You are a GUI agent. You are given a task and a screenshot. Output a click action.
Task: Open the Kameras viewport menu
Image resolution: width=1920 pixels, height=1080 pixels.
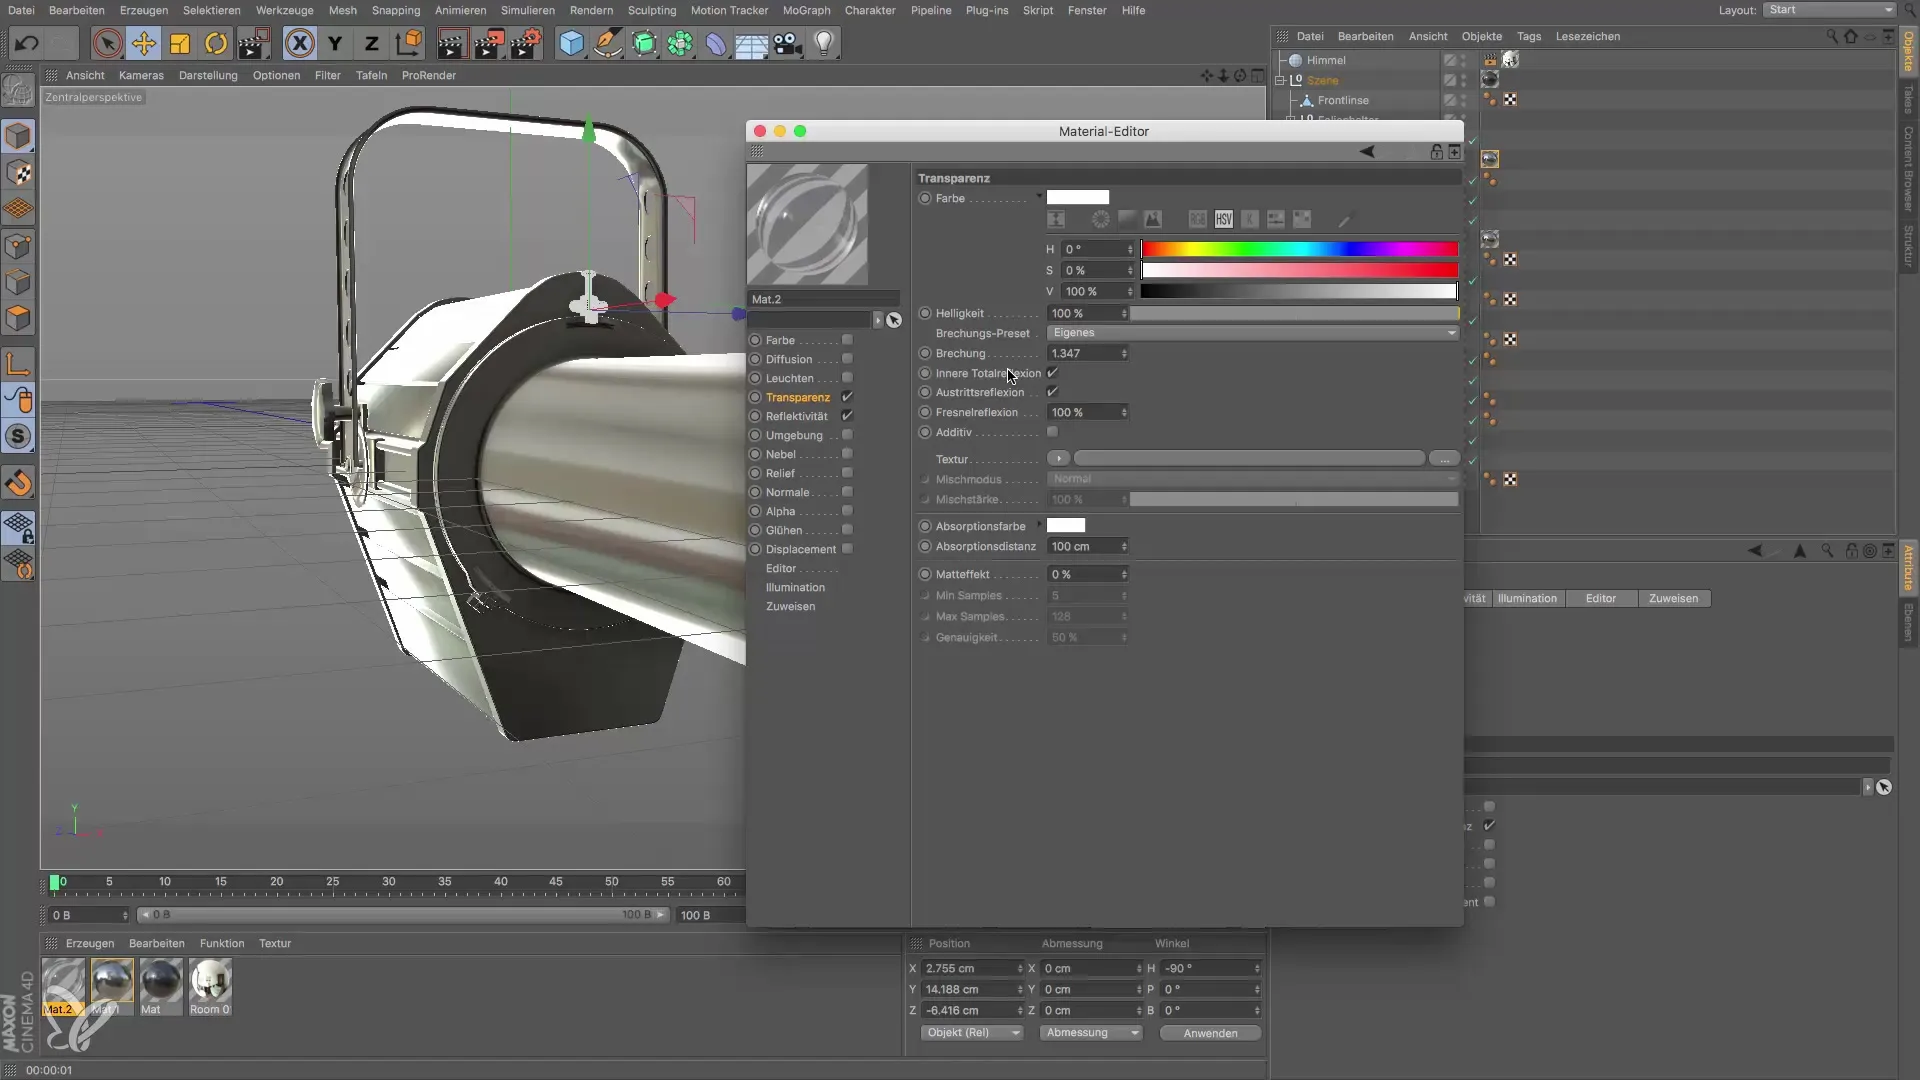coord(141,75)
